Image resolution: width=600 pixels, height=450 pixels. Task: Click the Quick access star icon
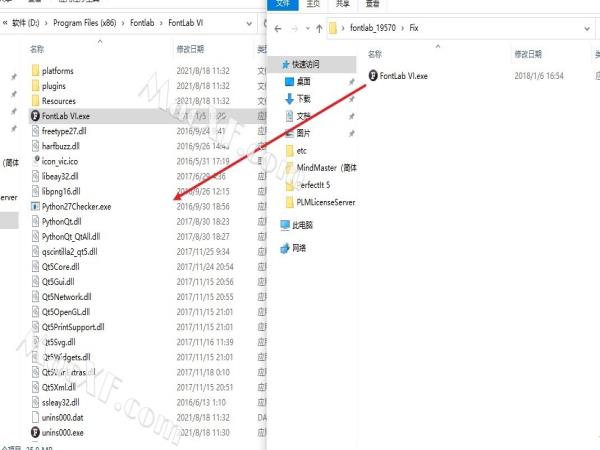point(285,64)
